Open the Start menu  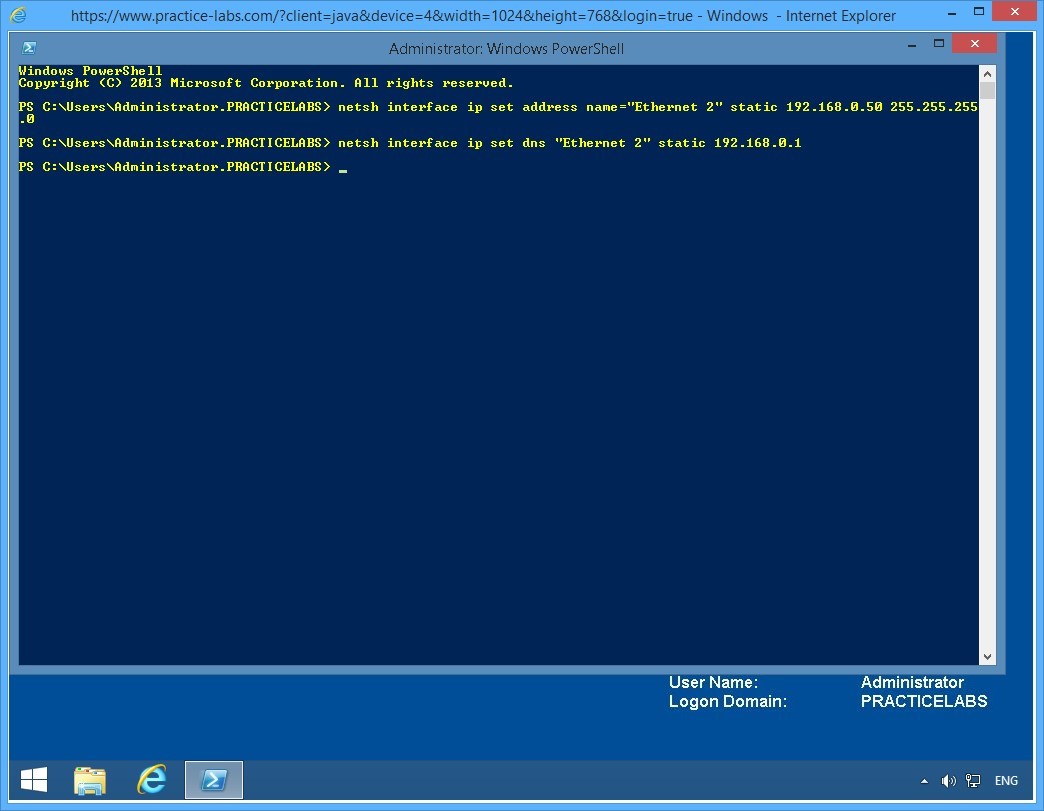point(33,779)
